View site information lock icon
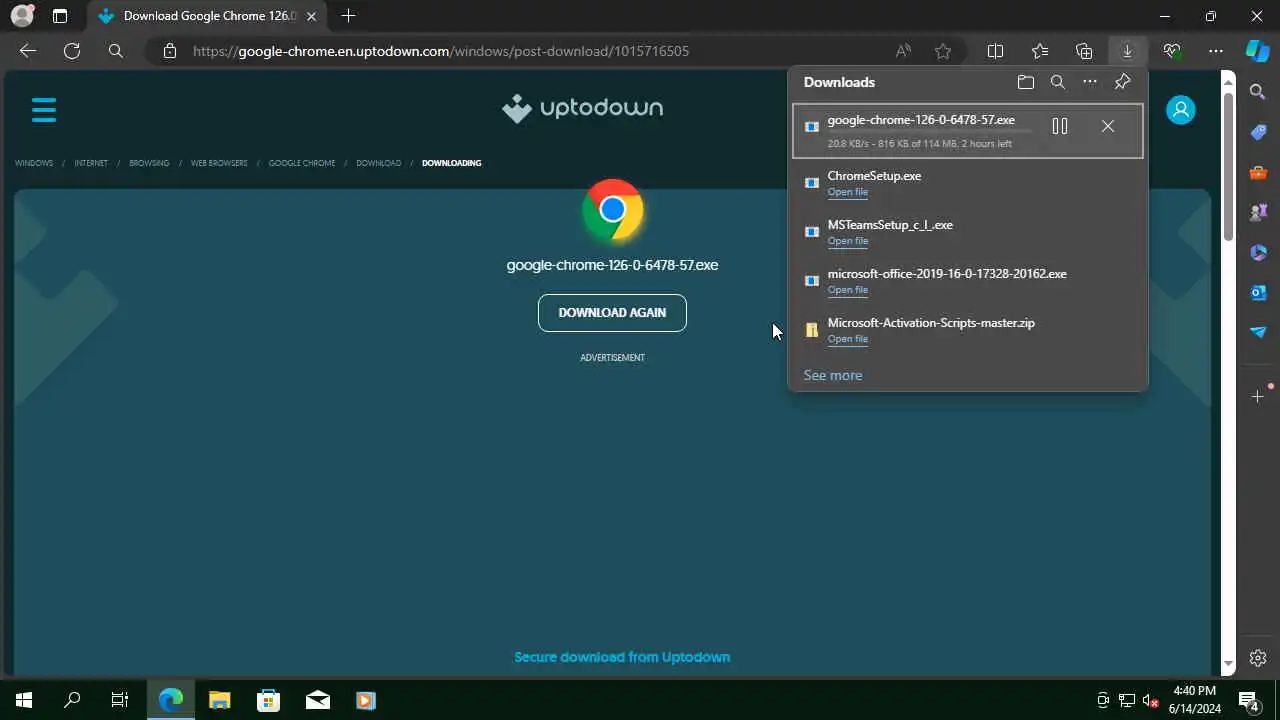 [170, 51]
